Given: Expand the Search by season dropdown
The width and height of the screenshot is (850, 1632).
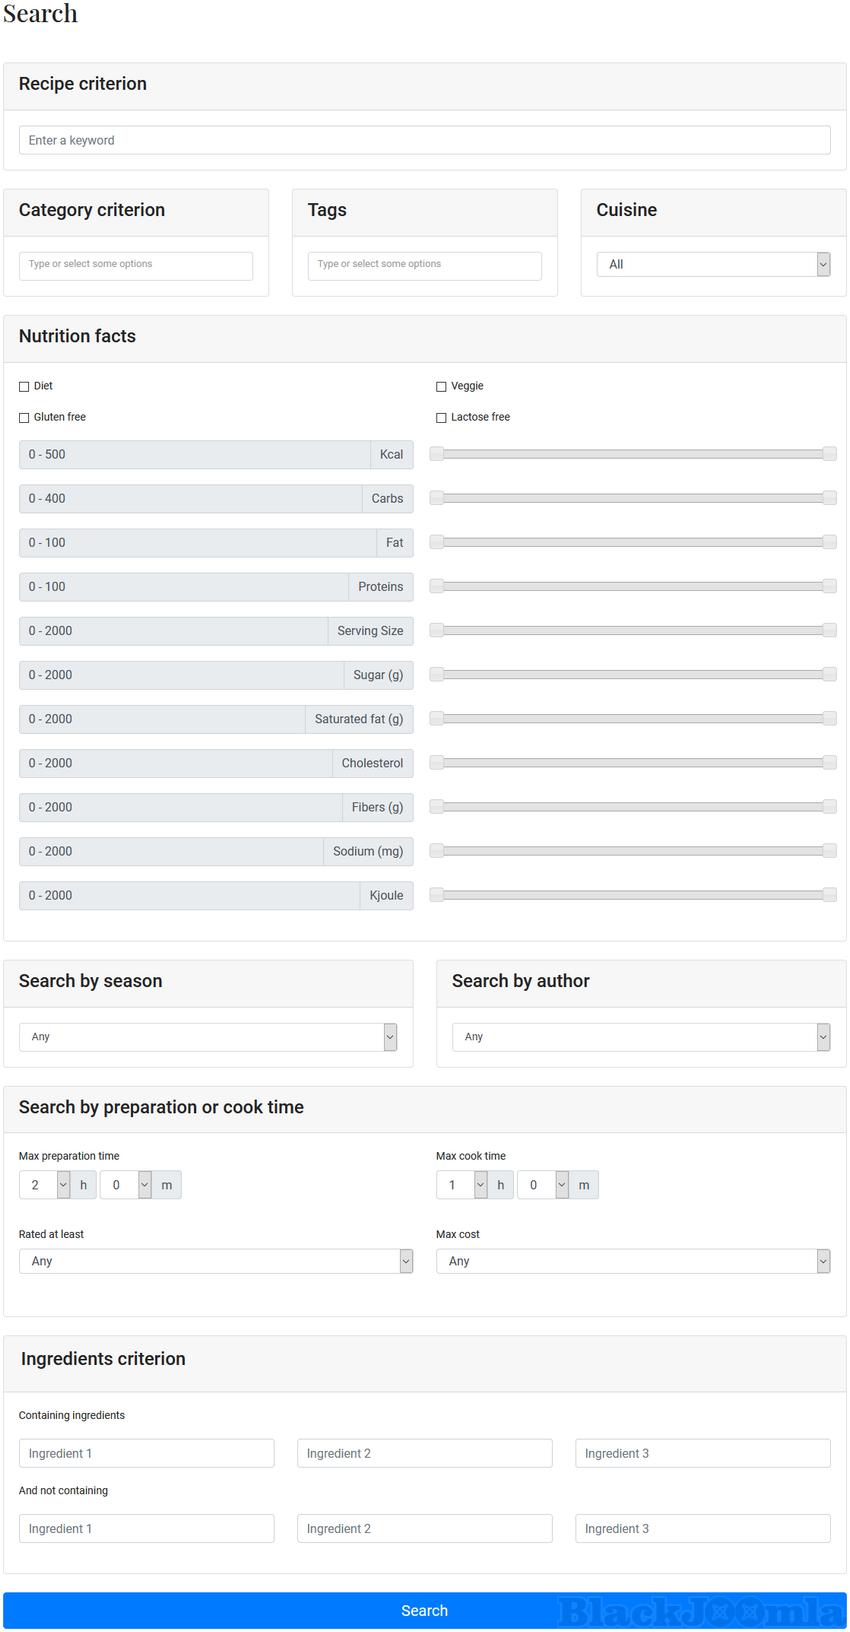Looking at the screenshot, I should (x=208, y=1037).
